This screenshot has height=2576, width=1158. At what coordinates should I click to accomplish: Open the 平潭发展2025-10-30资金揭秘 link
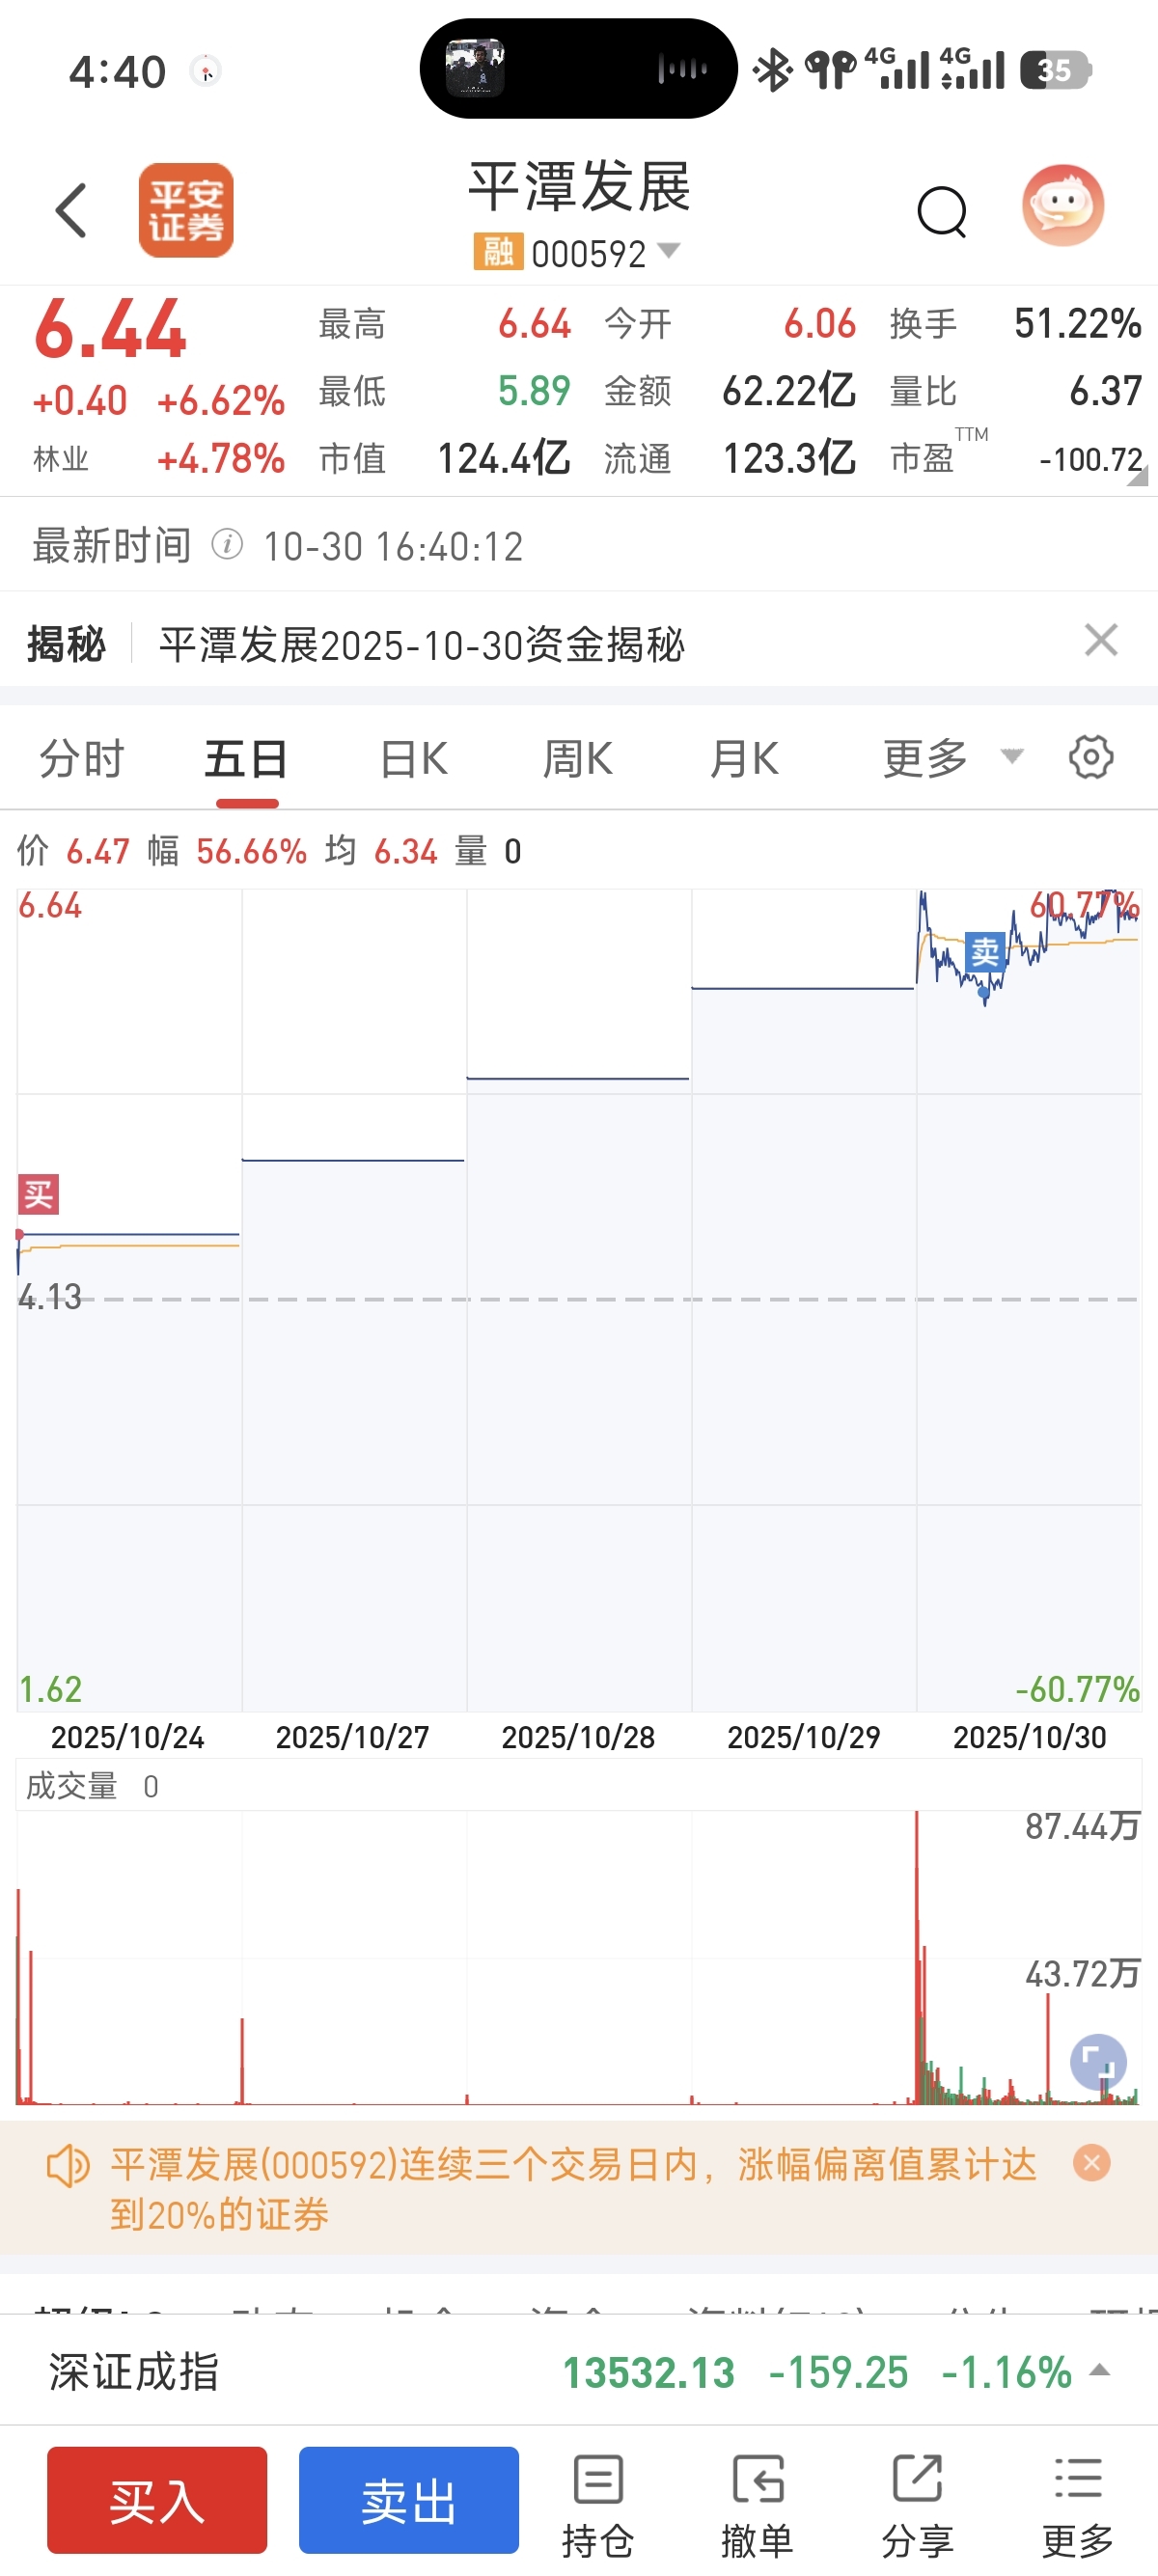(421, 645)
